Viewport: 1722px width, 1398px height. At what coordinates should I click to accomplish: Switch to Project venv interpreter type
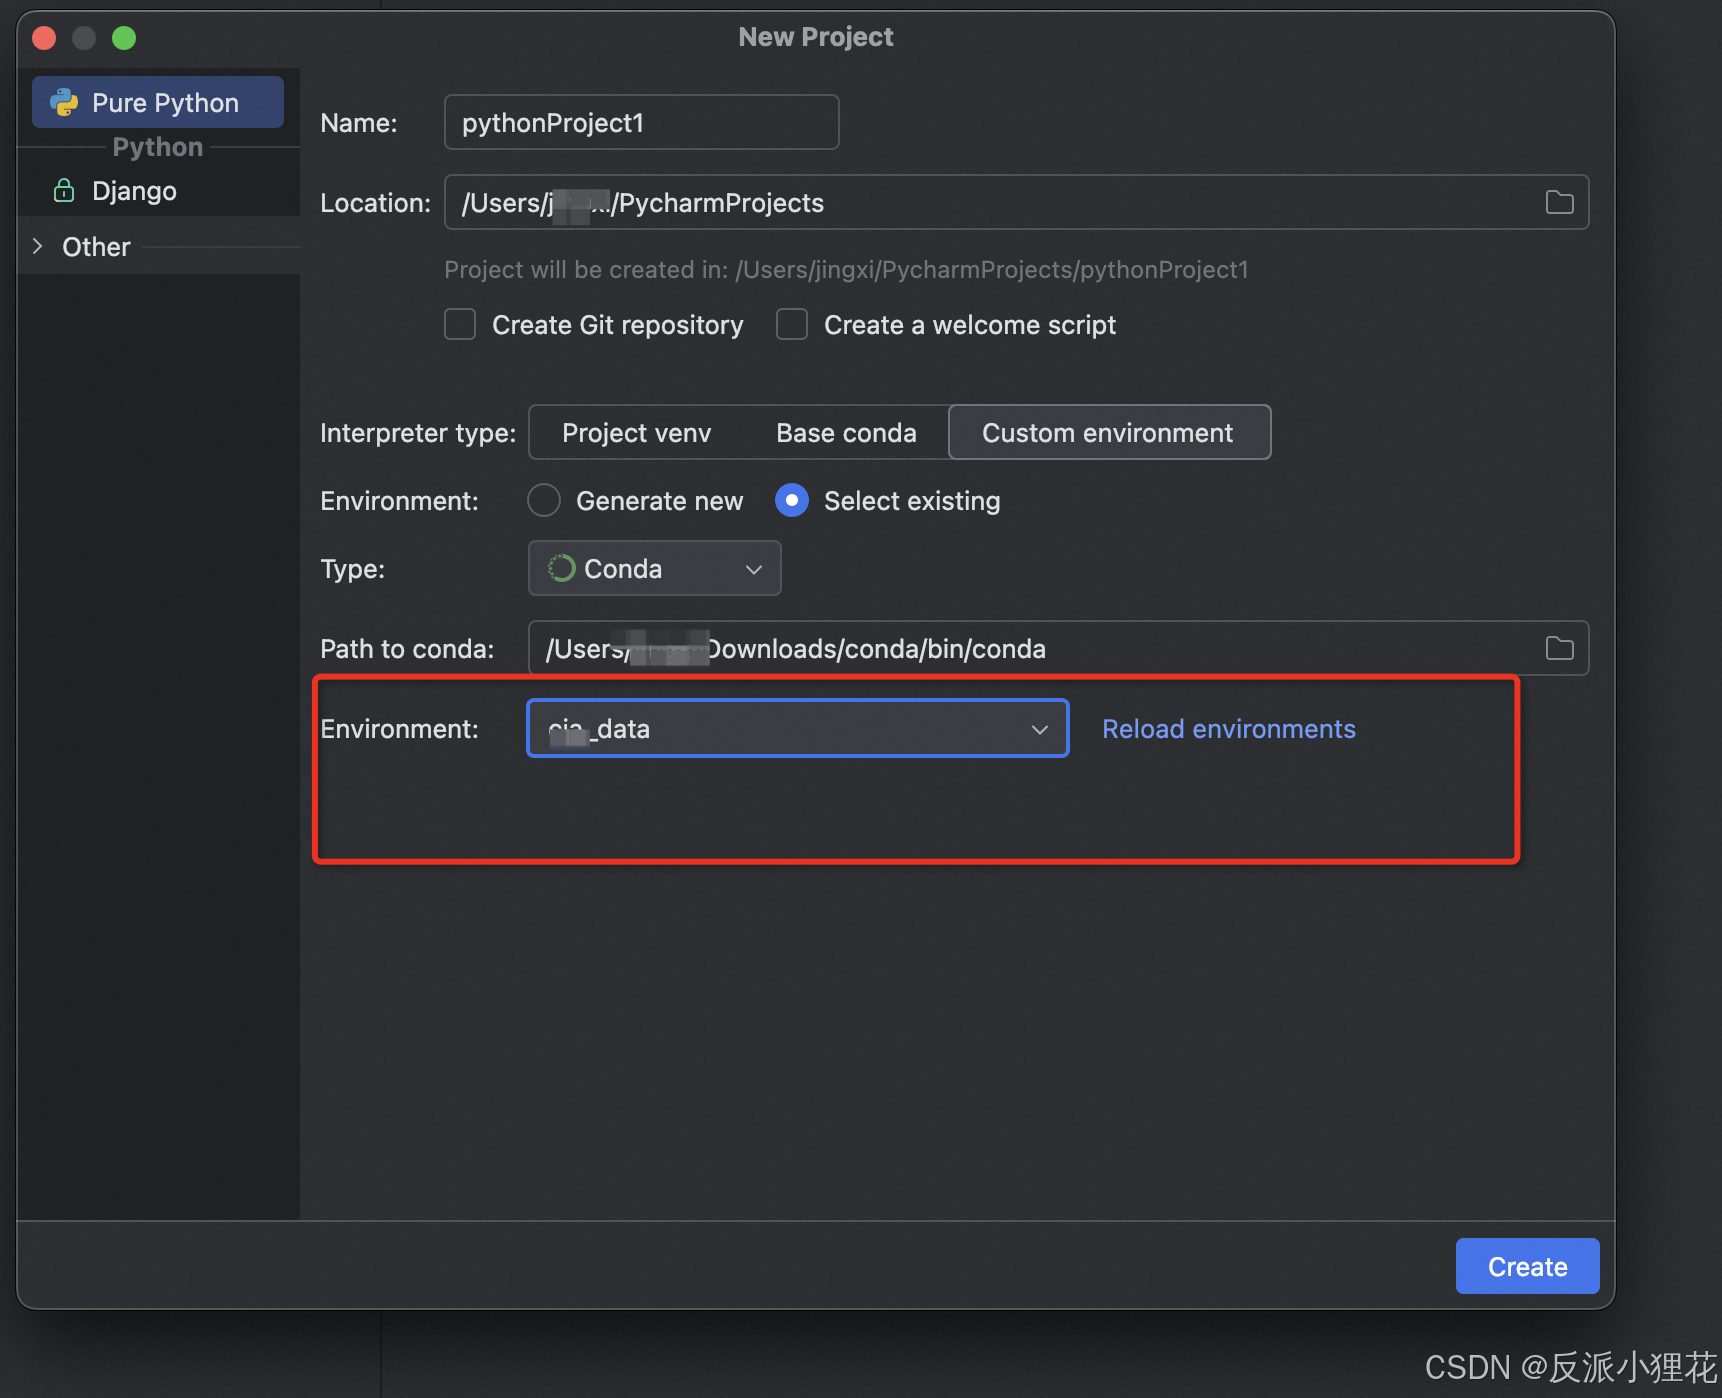[x=636, y=432]
